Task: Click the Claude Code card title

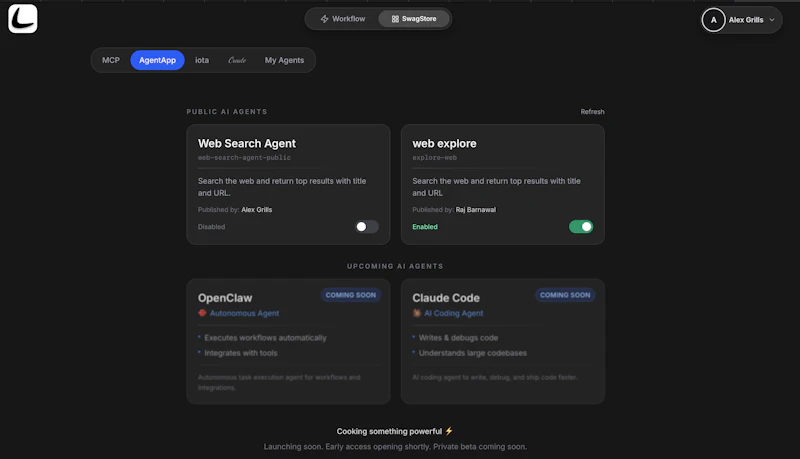Action: (446, 298)
